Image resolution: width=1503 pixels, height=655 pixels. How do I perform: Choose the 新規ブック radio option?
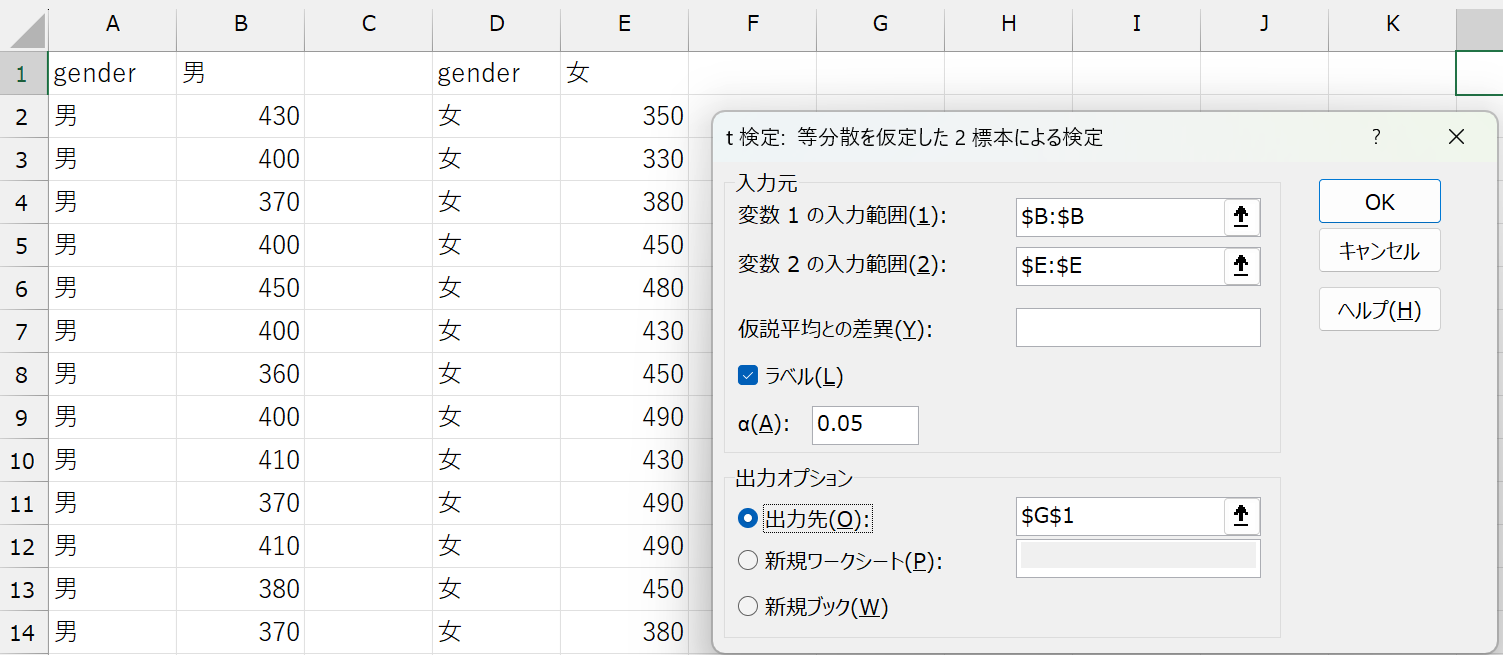pos(747,606)
